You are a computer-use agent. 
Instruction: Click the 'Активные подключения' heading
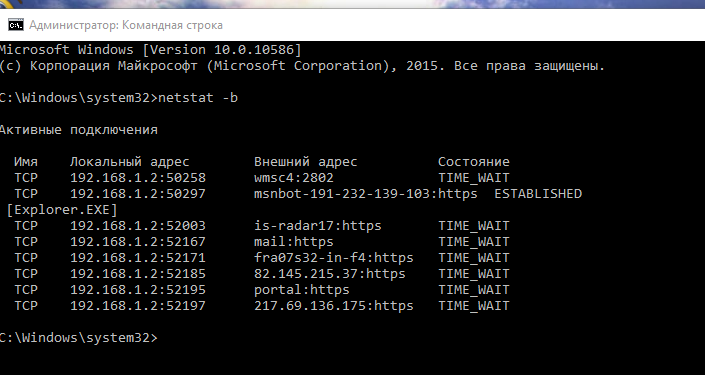(x=79, y=130)
